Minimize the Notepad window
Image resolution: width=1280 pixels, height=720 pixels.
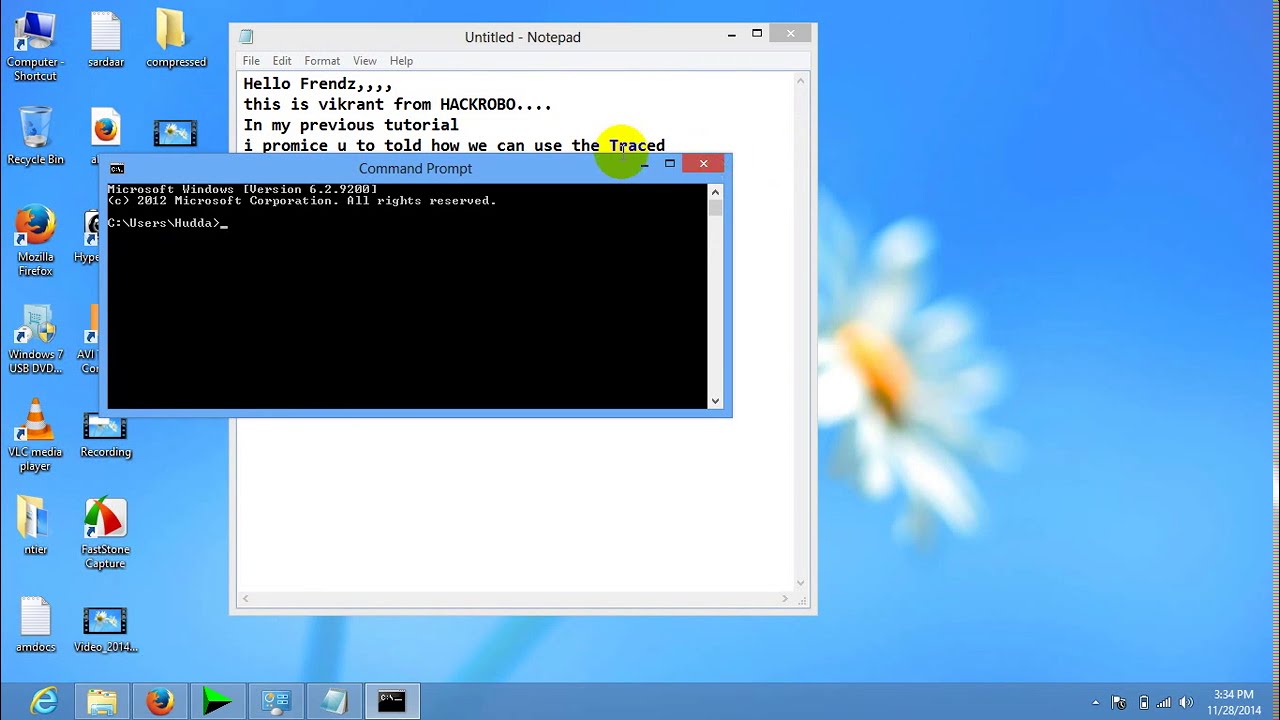coord(732,34)
